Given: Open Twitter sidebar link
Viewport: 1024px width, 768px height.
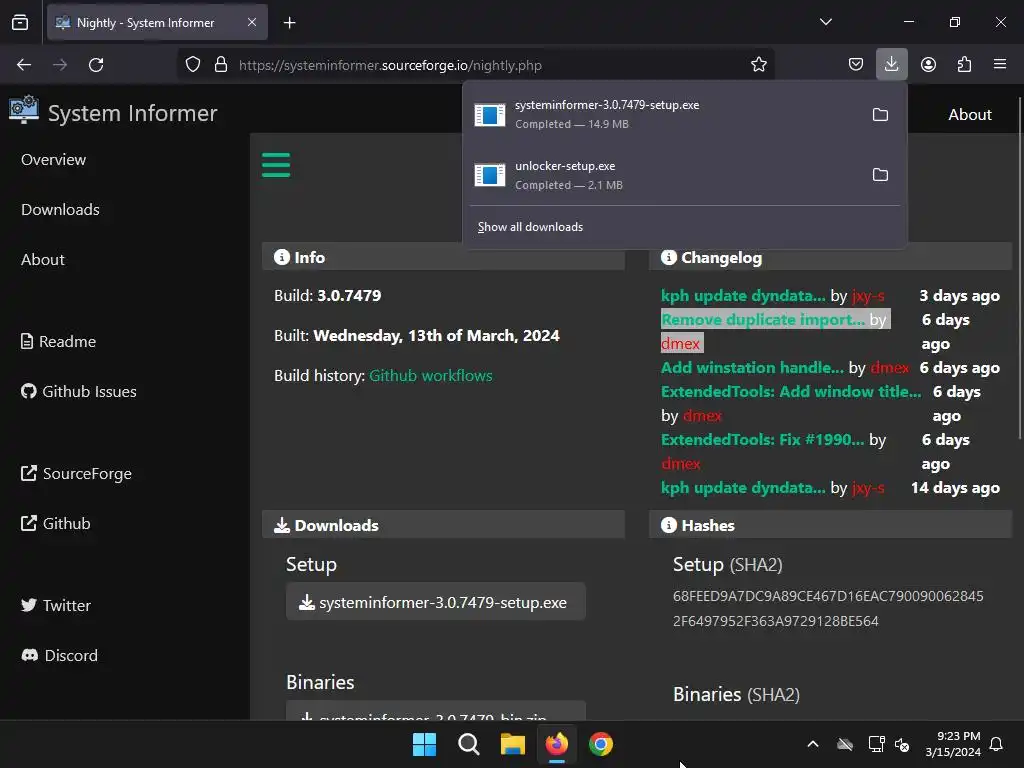Looking at the screenshot, I should (56, 605).
